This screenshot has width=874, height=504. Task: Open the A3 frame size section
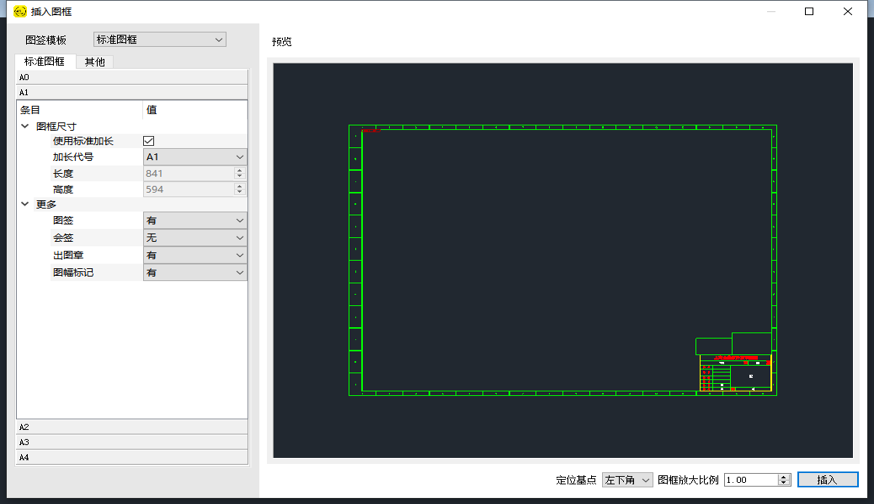[x=131, y=442]
